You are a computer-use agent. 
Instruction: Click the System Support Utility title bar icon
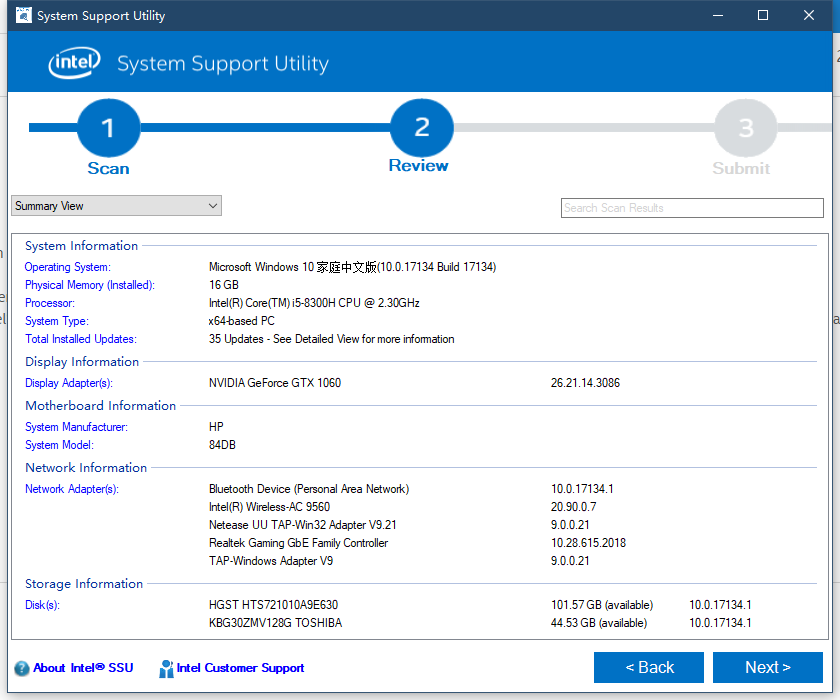coord(24,16)
